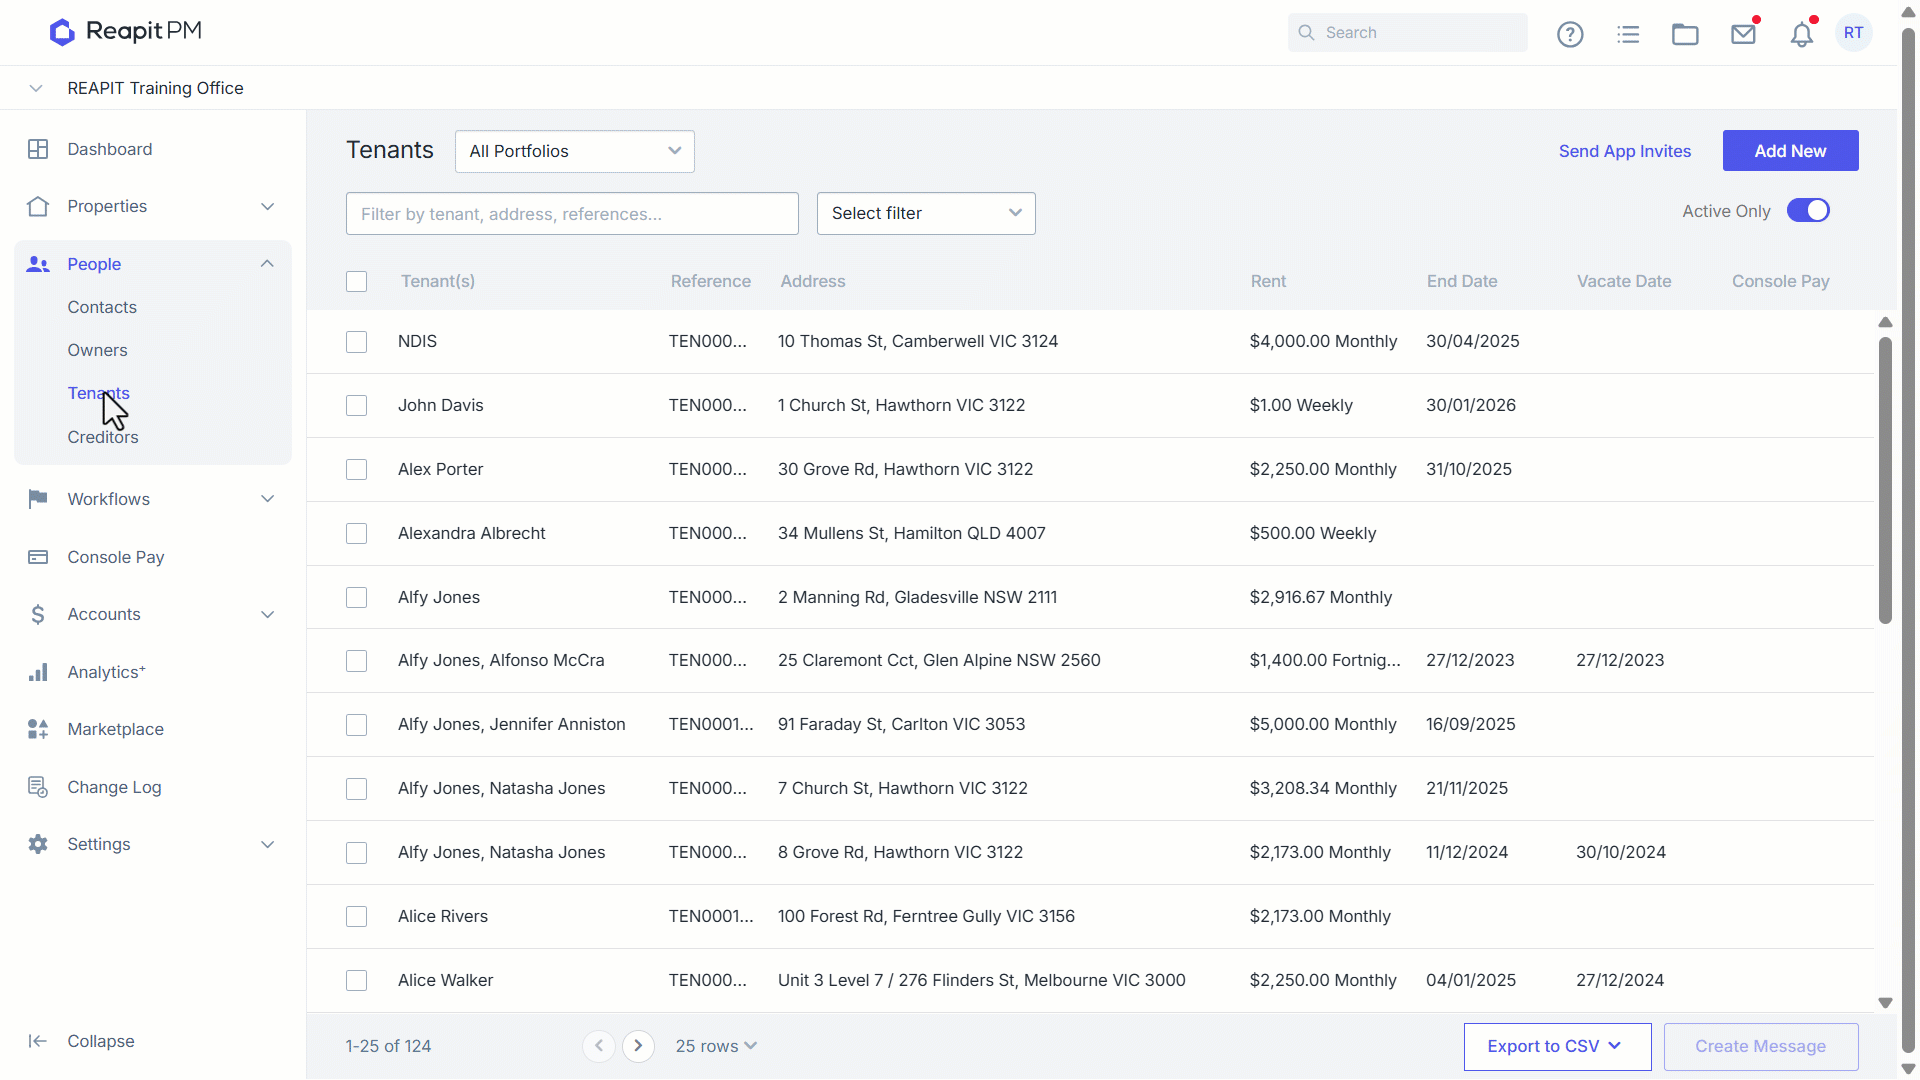Click the RT user avatar
Viewport: 1920px width, 1080px height.
(1854, 33)
